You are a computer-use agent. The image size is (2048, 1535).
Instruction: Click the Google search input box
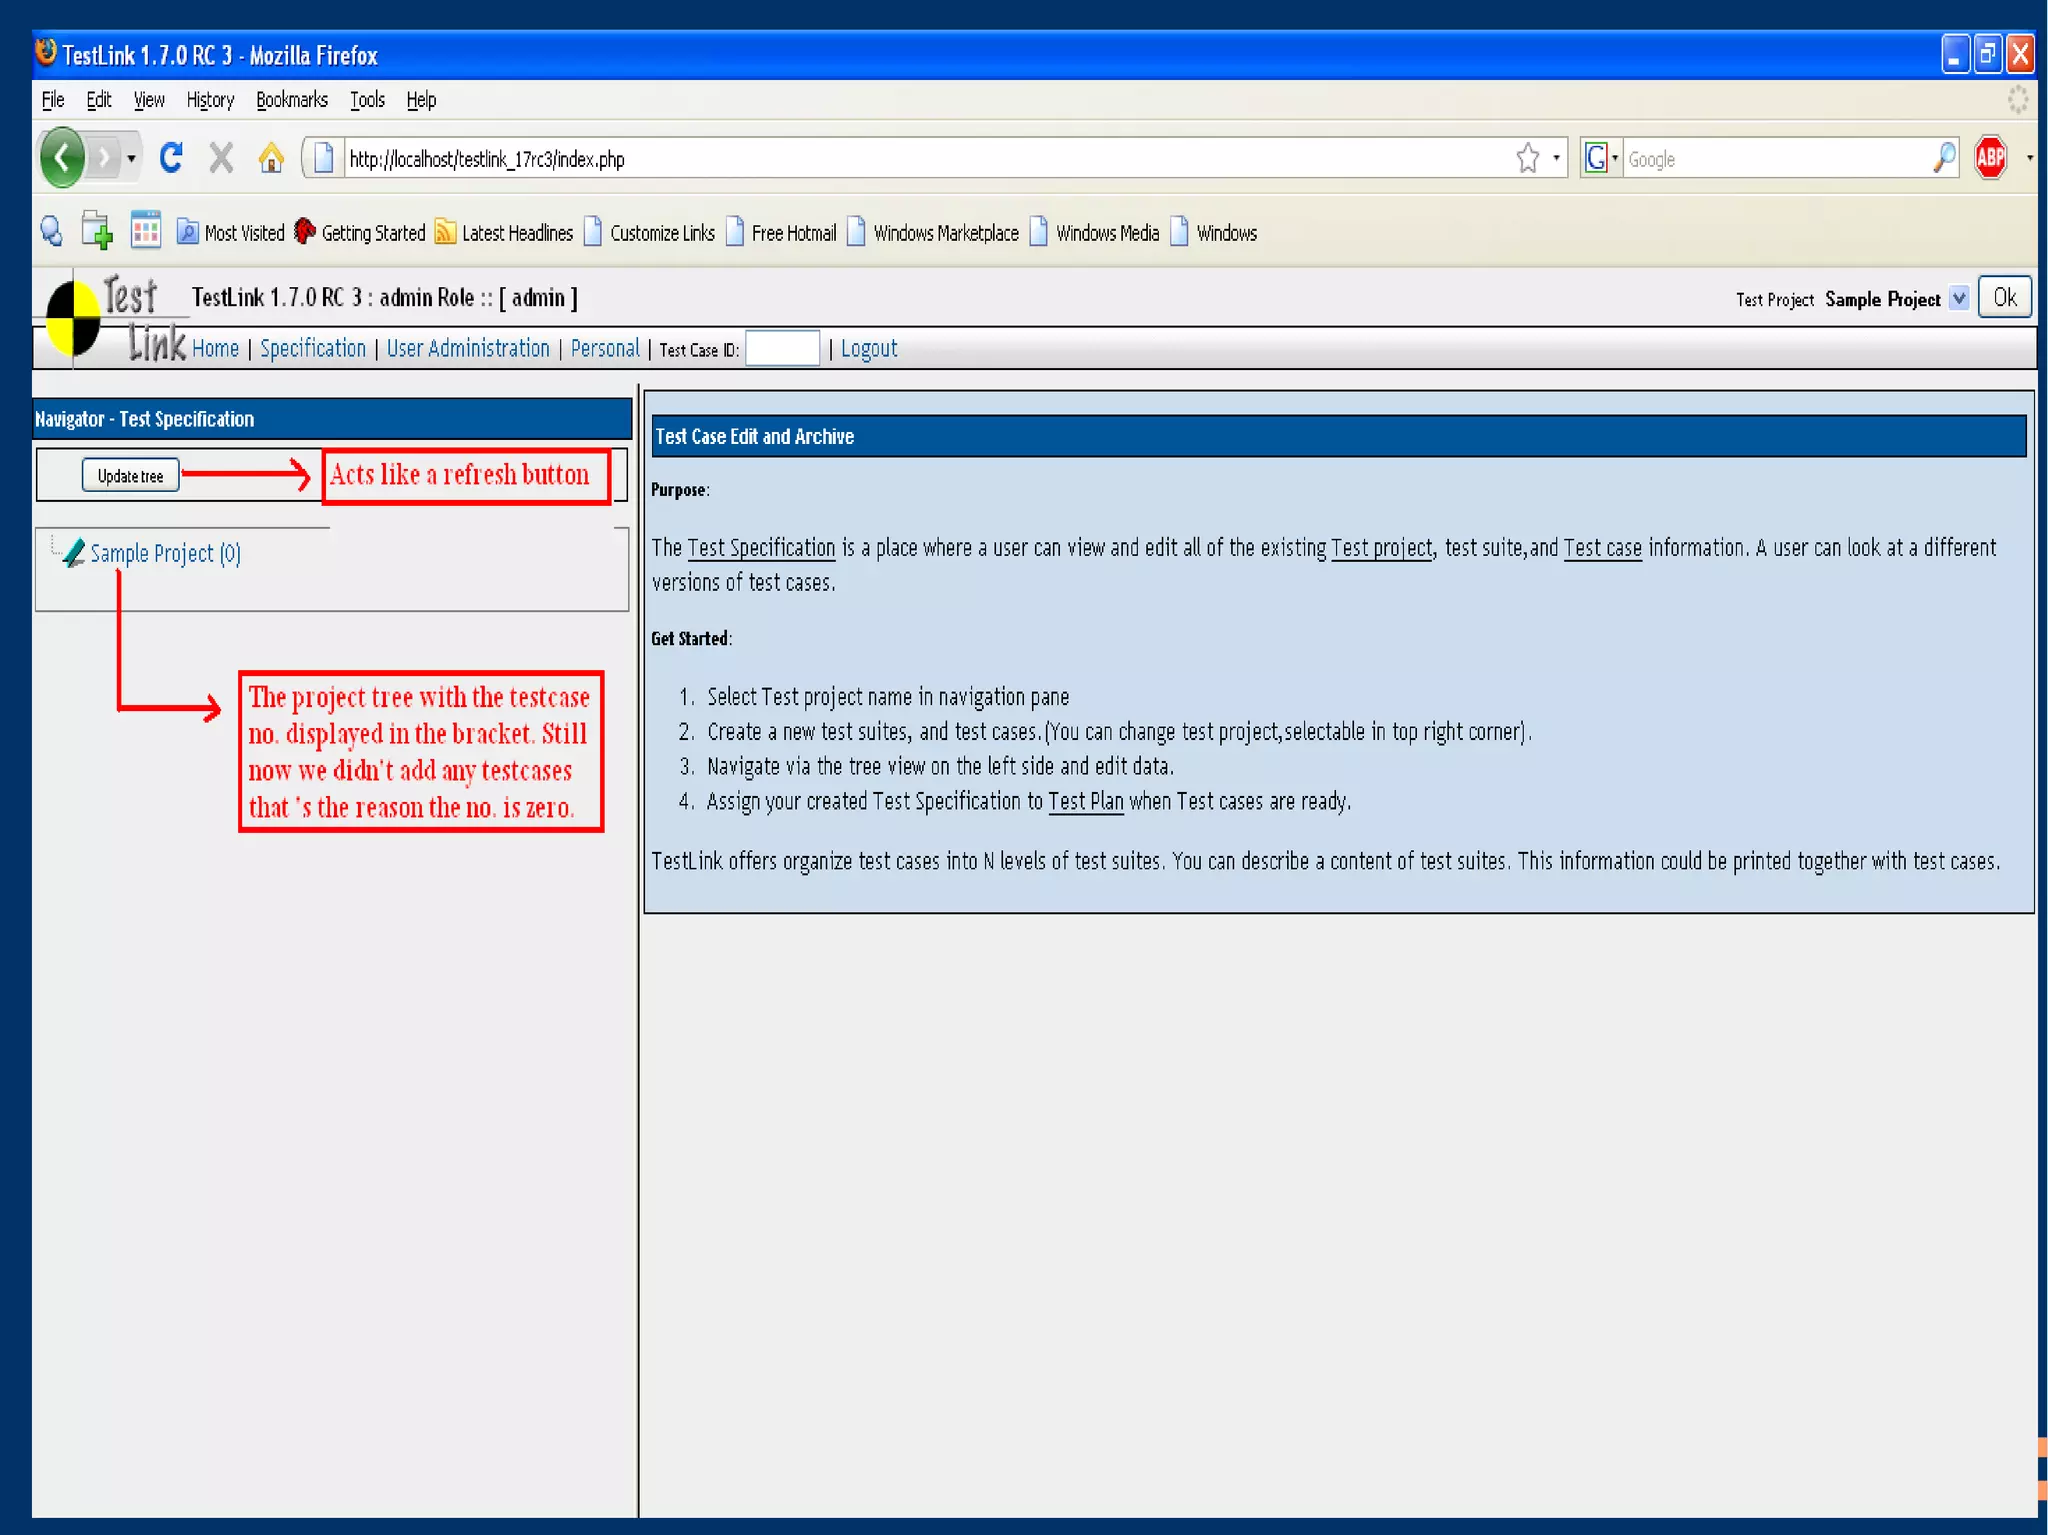point(1776,159)
